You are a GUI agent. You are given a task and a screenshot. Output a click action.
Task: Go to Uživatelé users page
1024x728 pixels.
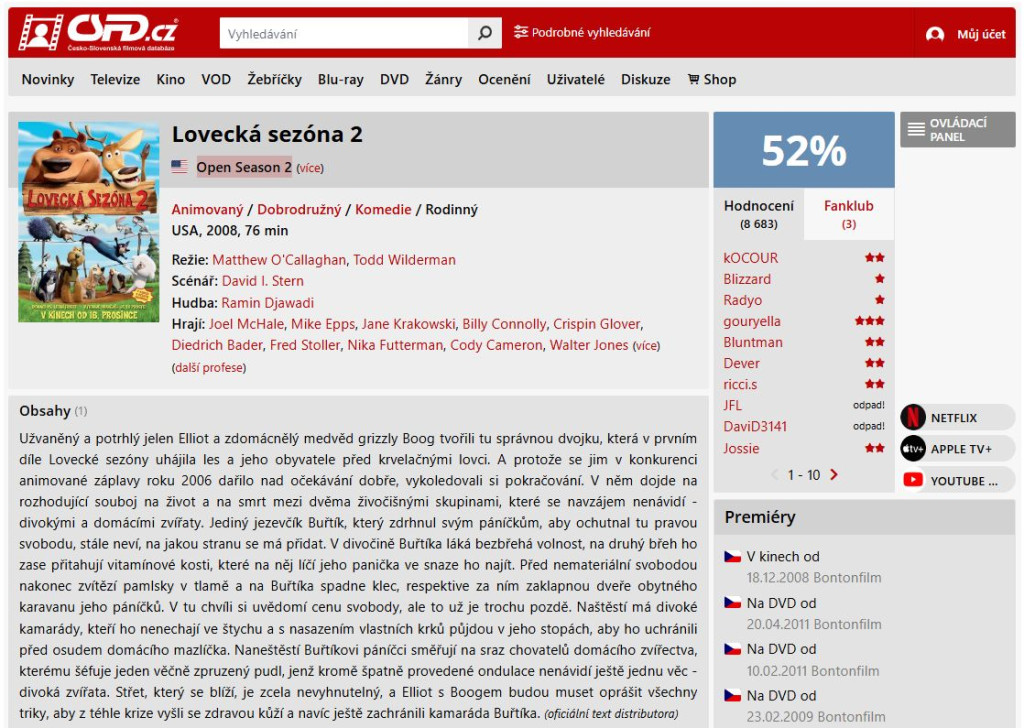575,80
